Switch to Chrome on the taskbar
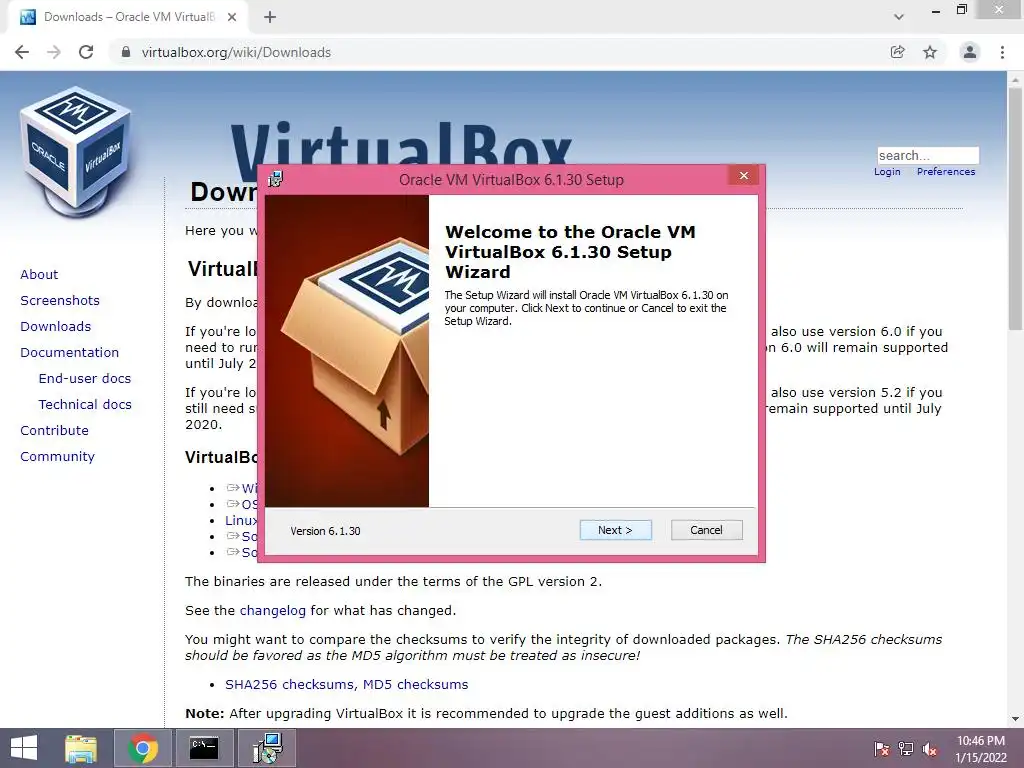 pos(143,748)
